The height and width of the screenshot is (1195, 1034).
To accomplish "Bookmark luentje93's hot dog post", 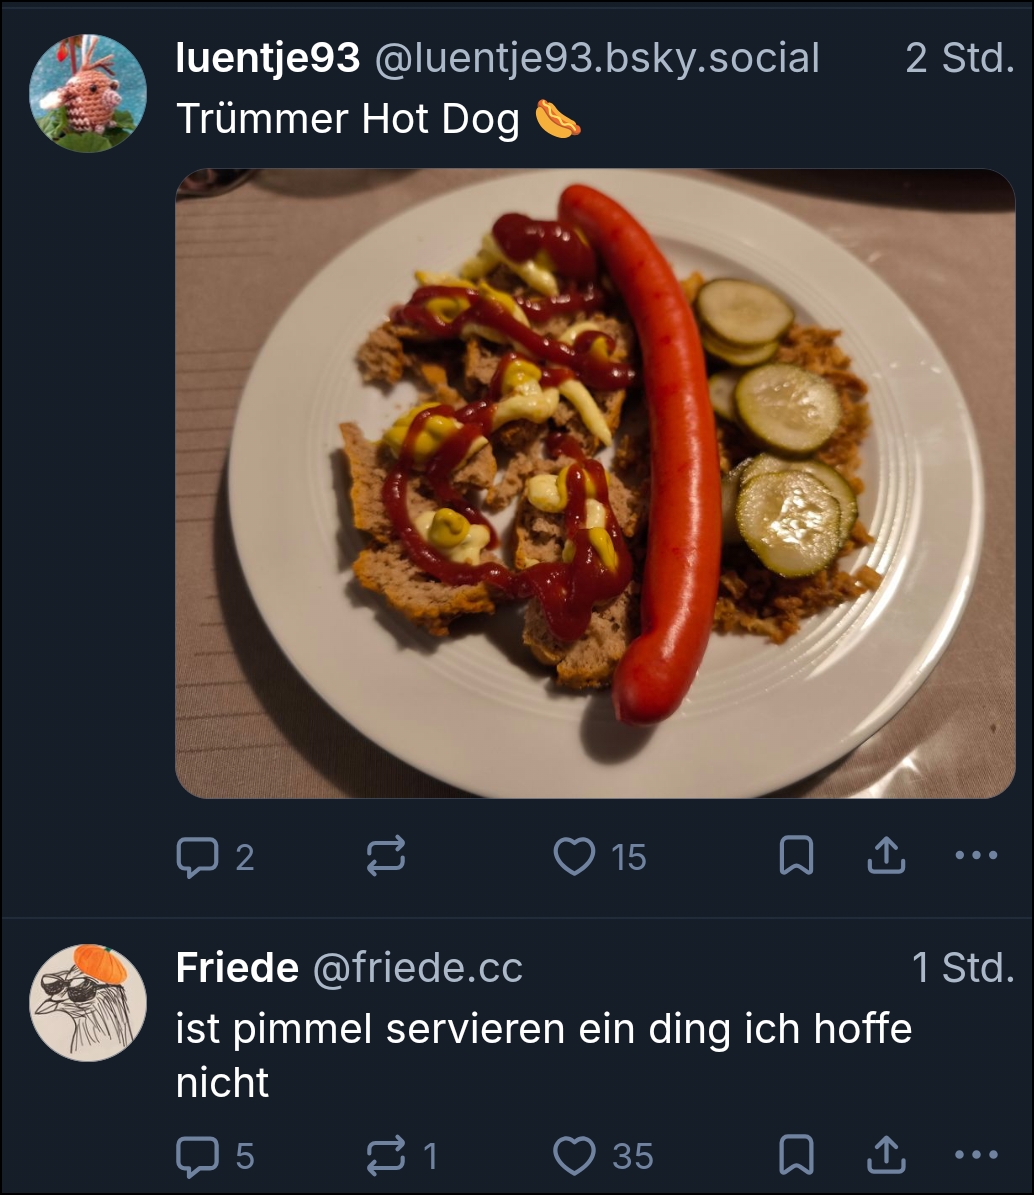I will (x=796, y=857).
